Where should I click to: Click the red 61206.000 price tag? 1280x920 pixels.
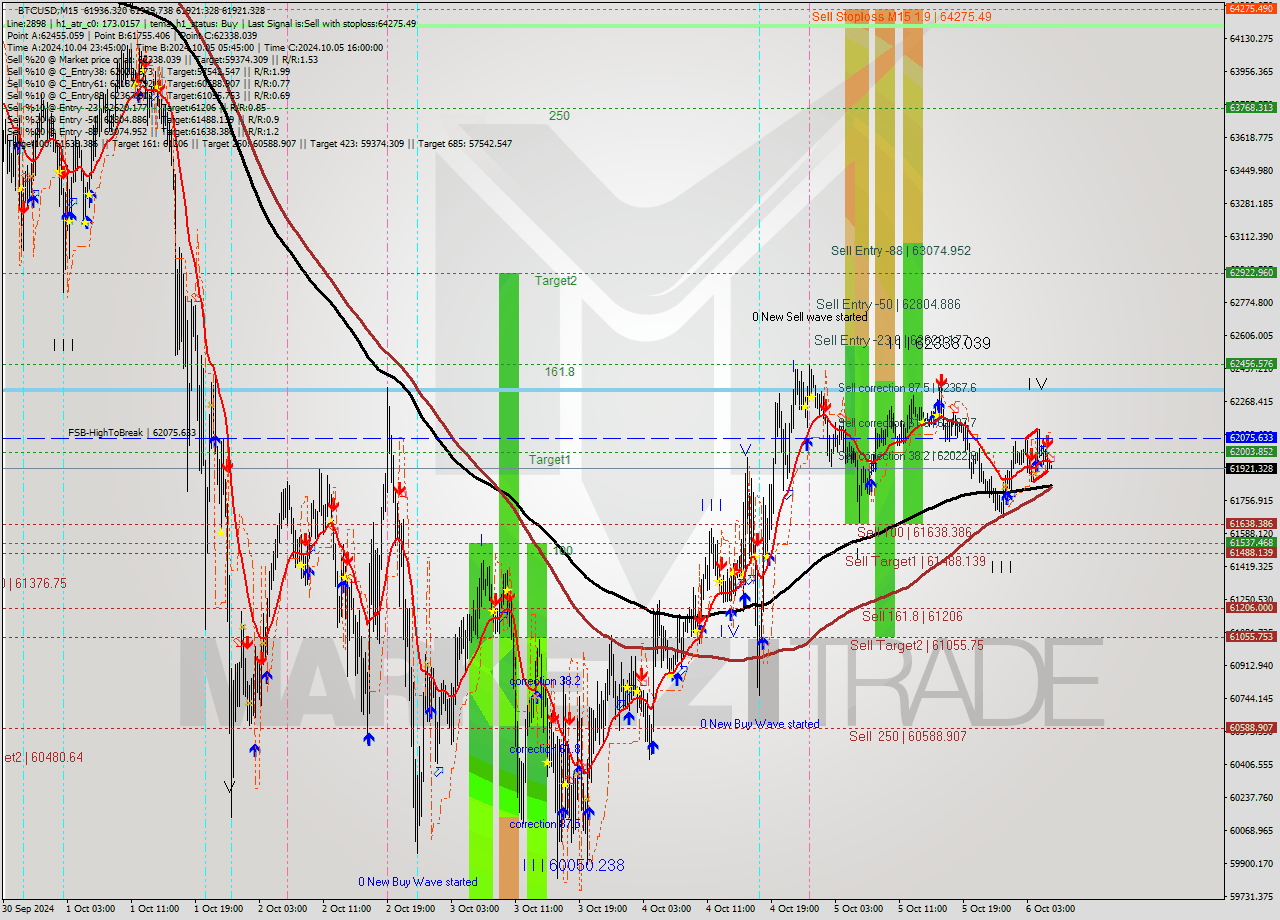(x=1251, y=608)
